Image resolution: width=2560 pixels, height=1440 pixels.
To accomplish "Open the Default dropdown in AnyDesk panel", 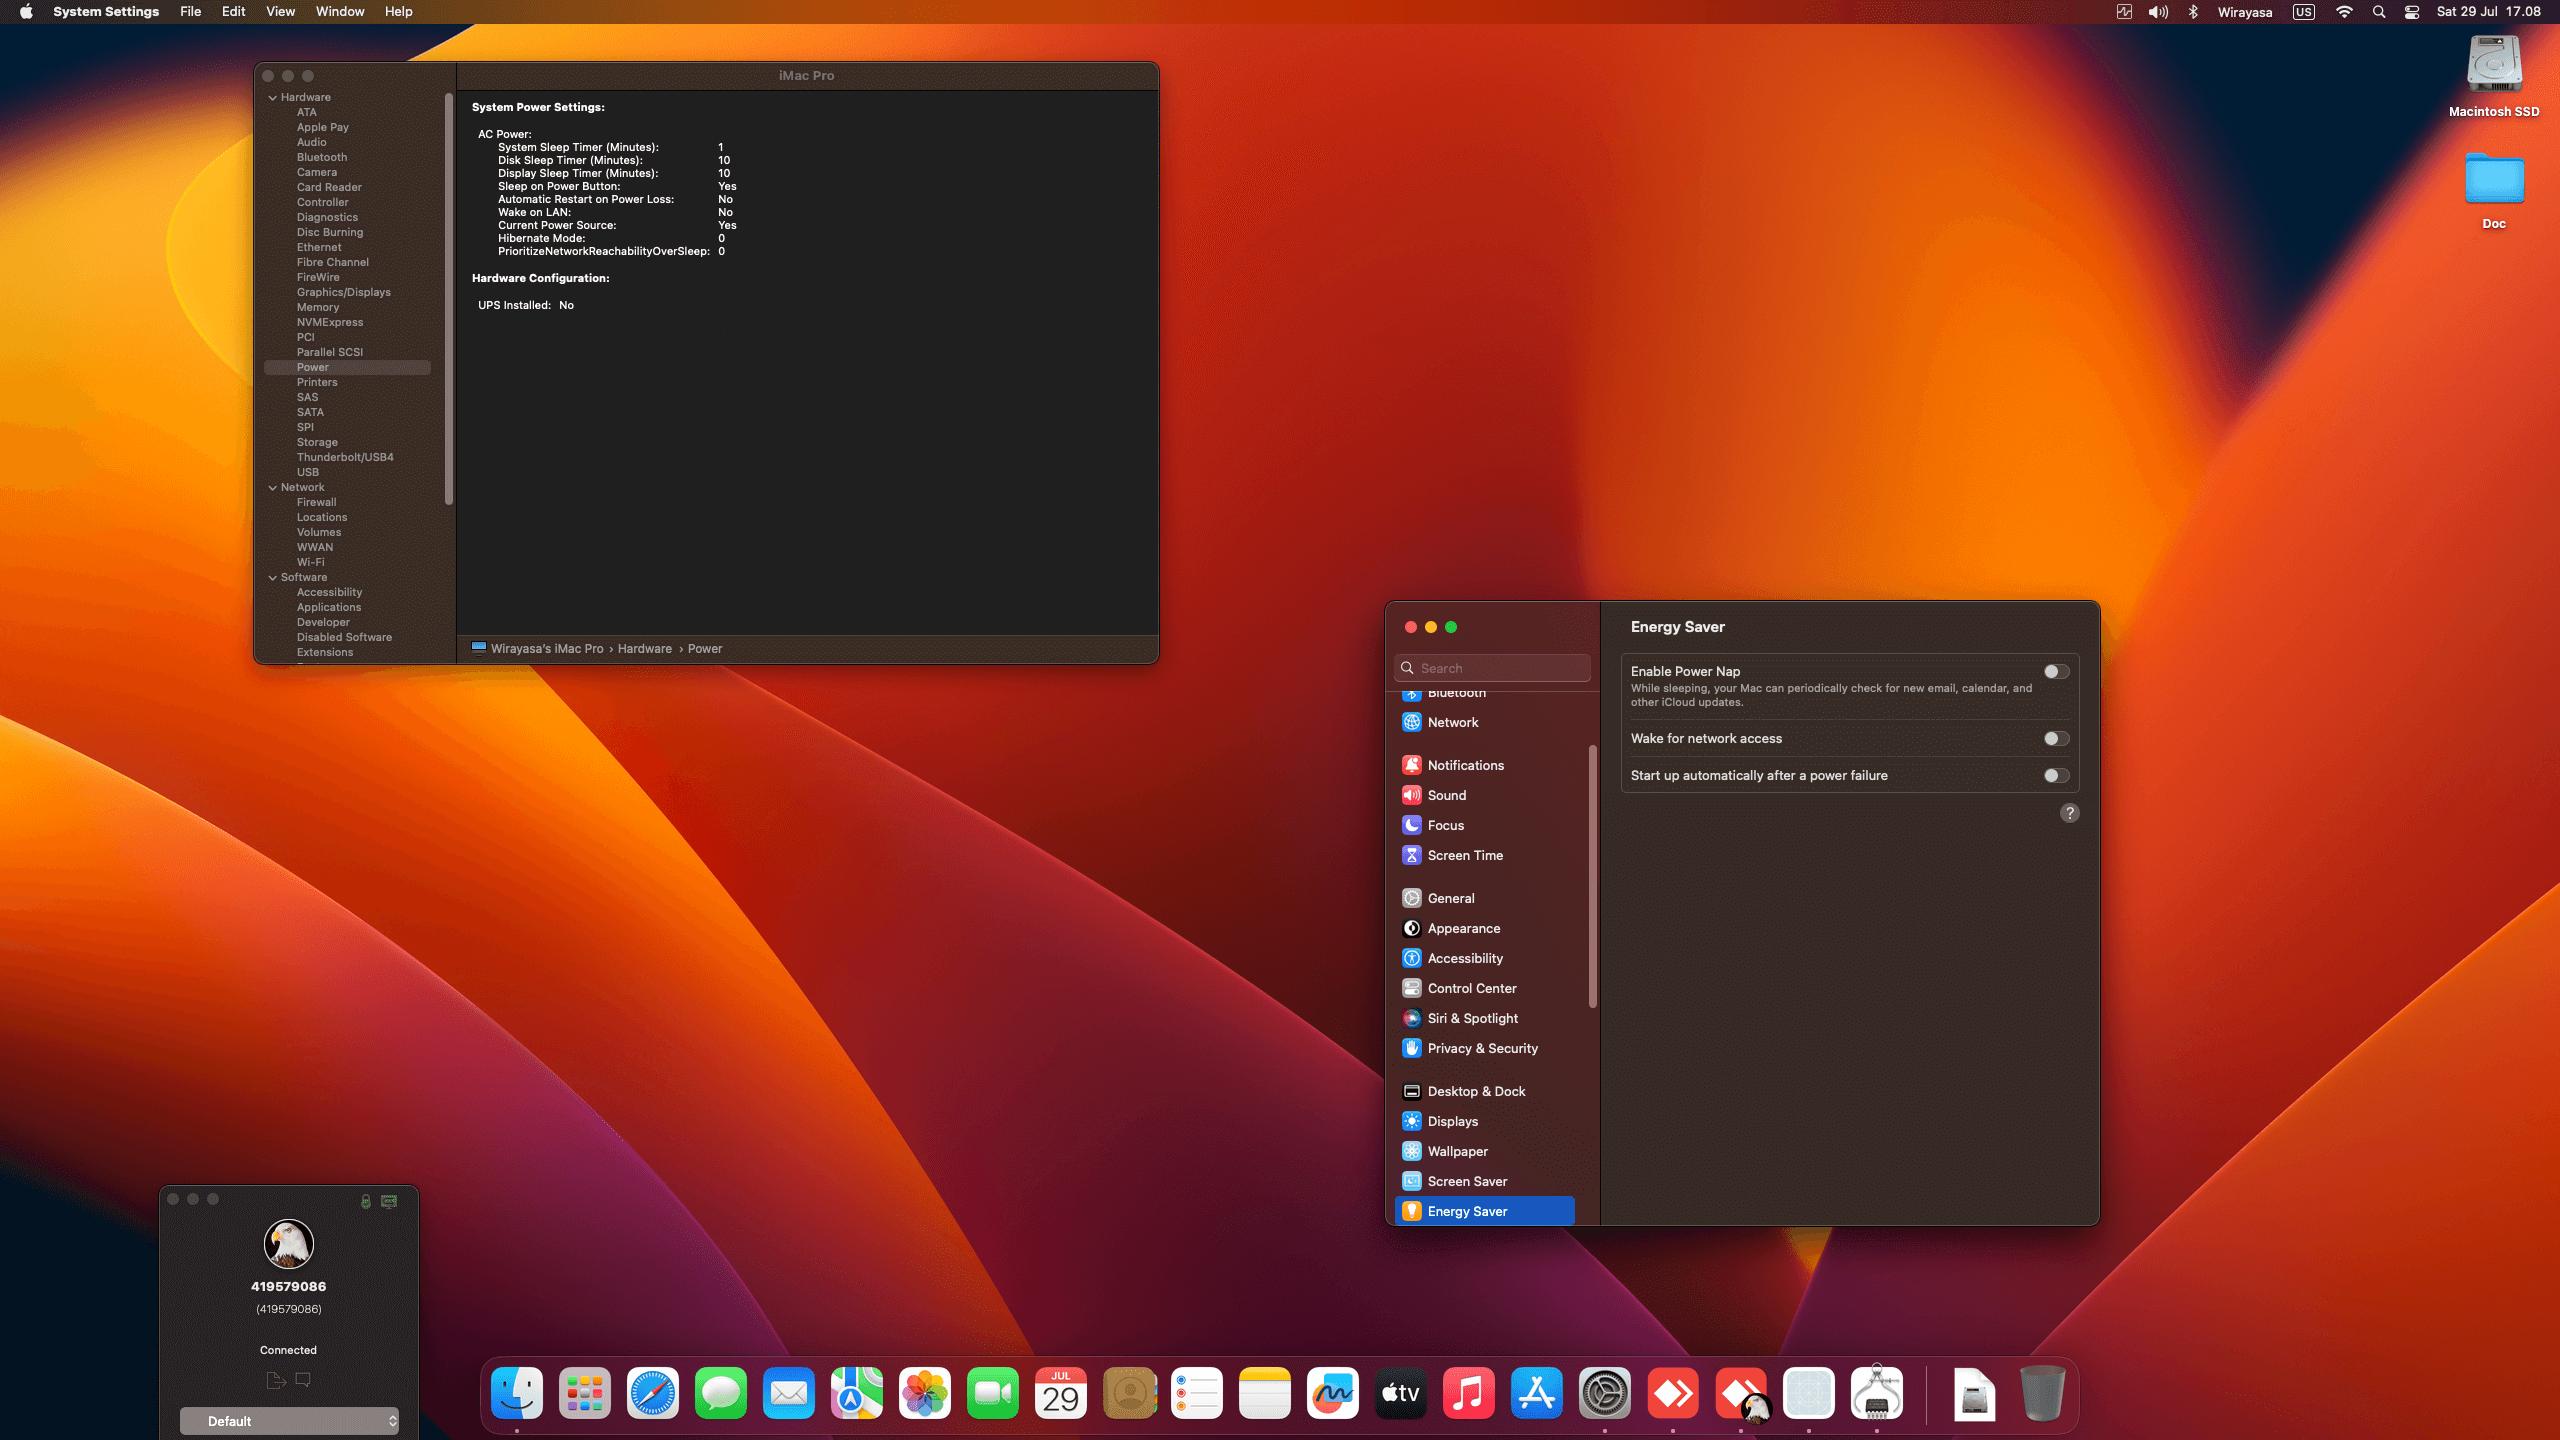I will tap(289, 1421).
